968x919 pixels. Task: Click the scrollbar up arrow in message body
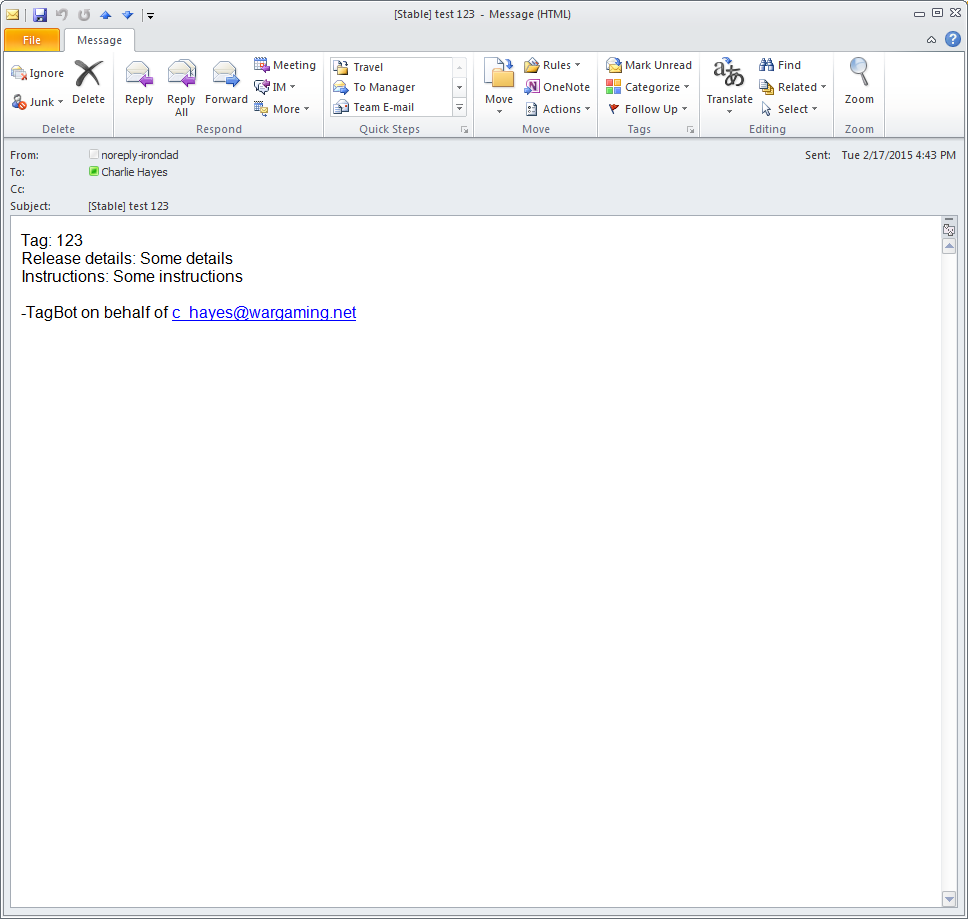(949, 246)
